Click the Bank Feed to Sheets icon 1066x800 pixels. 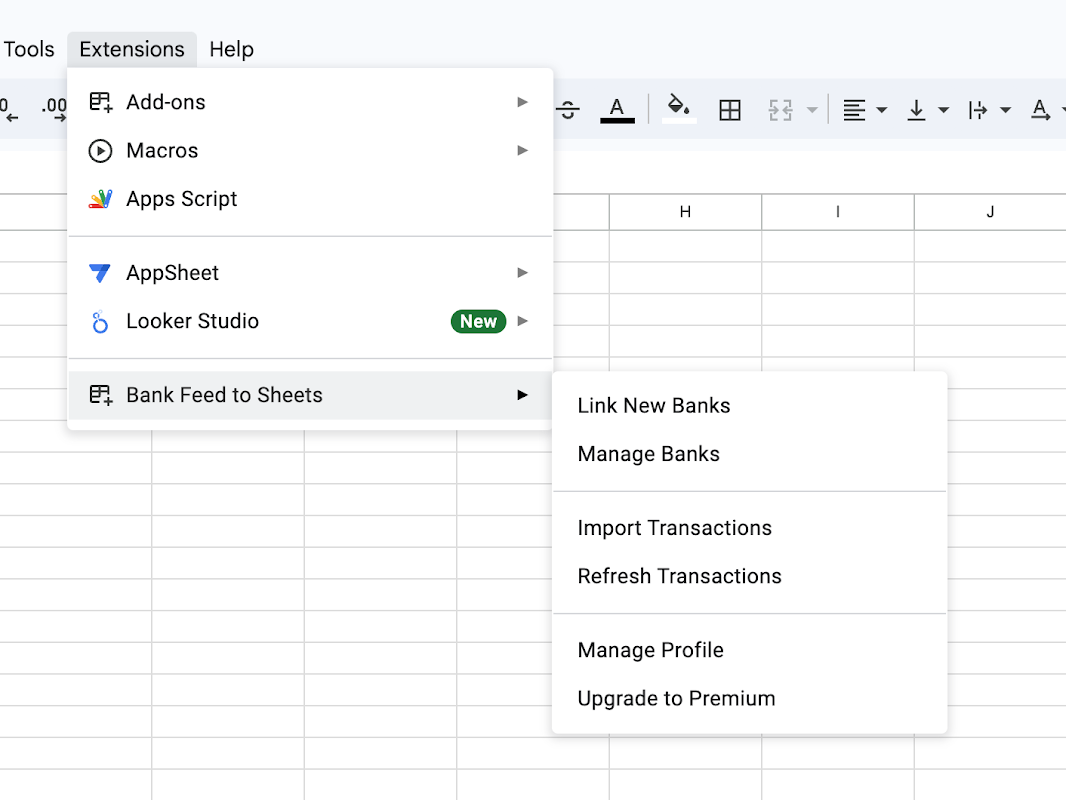click(x=101, y=395)
